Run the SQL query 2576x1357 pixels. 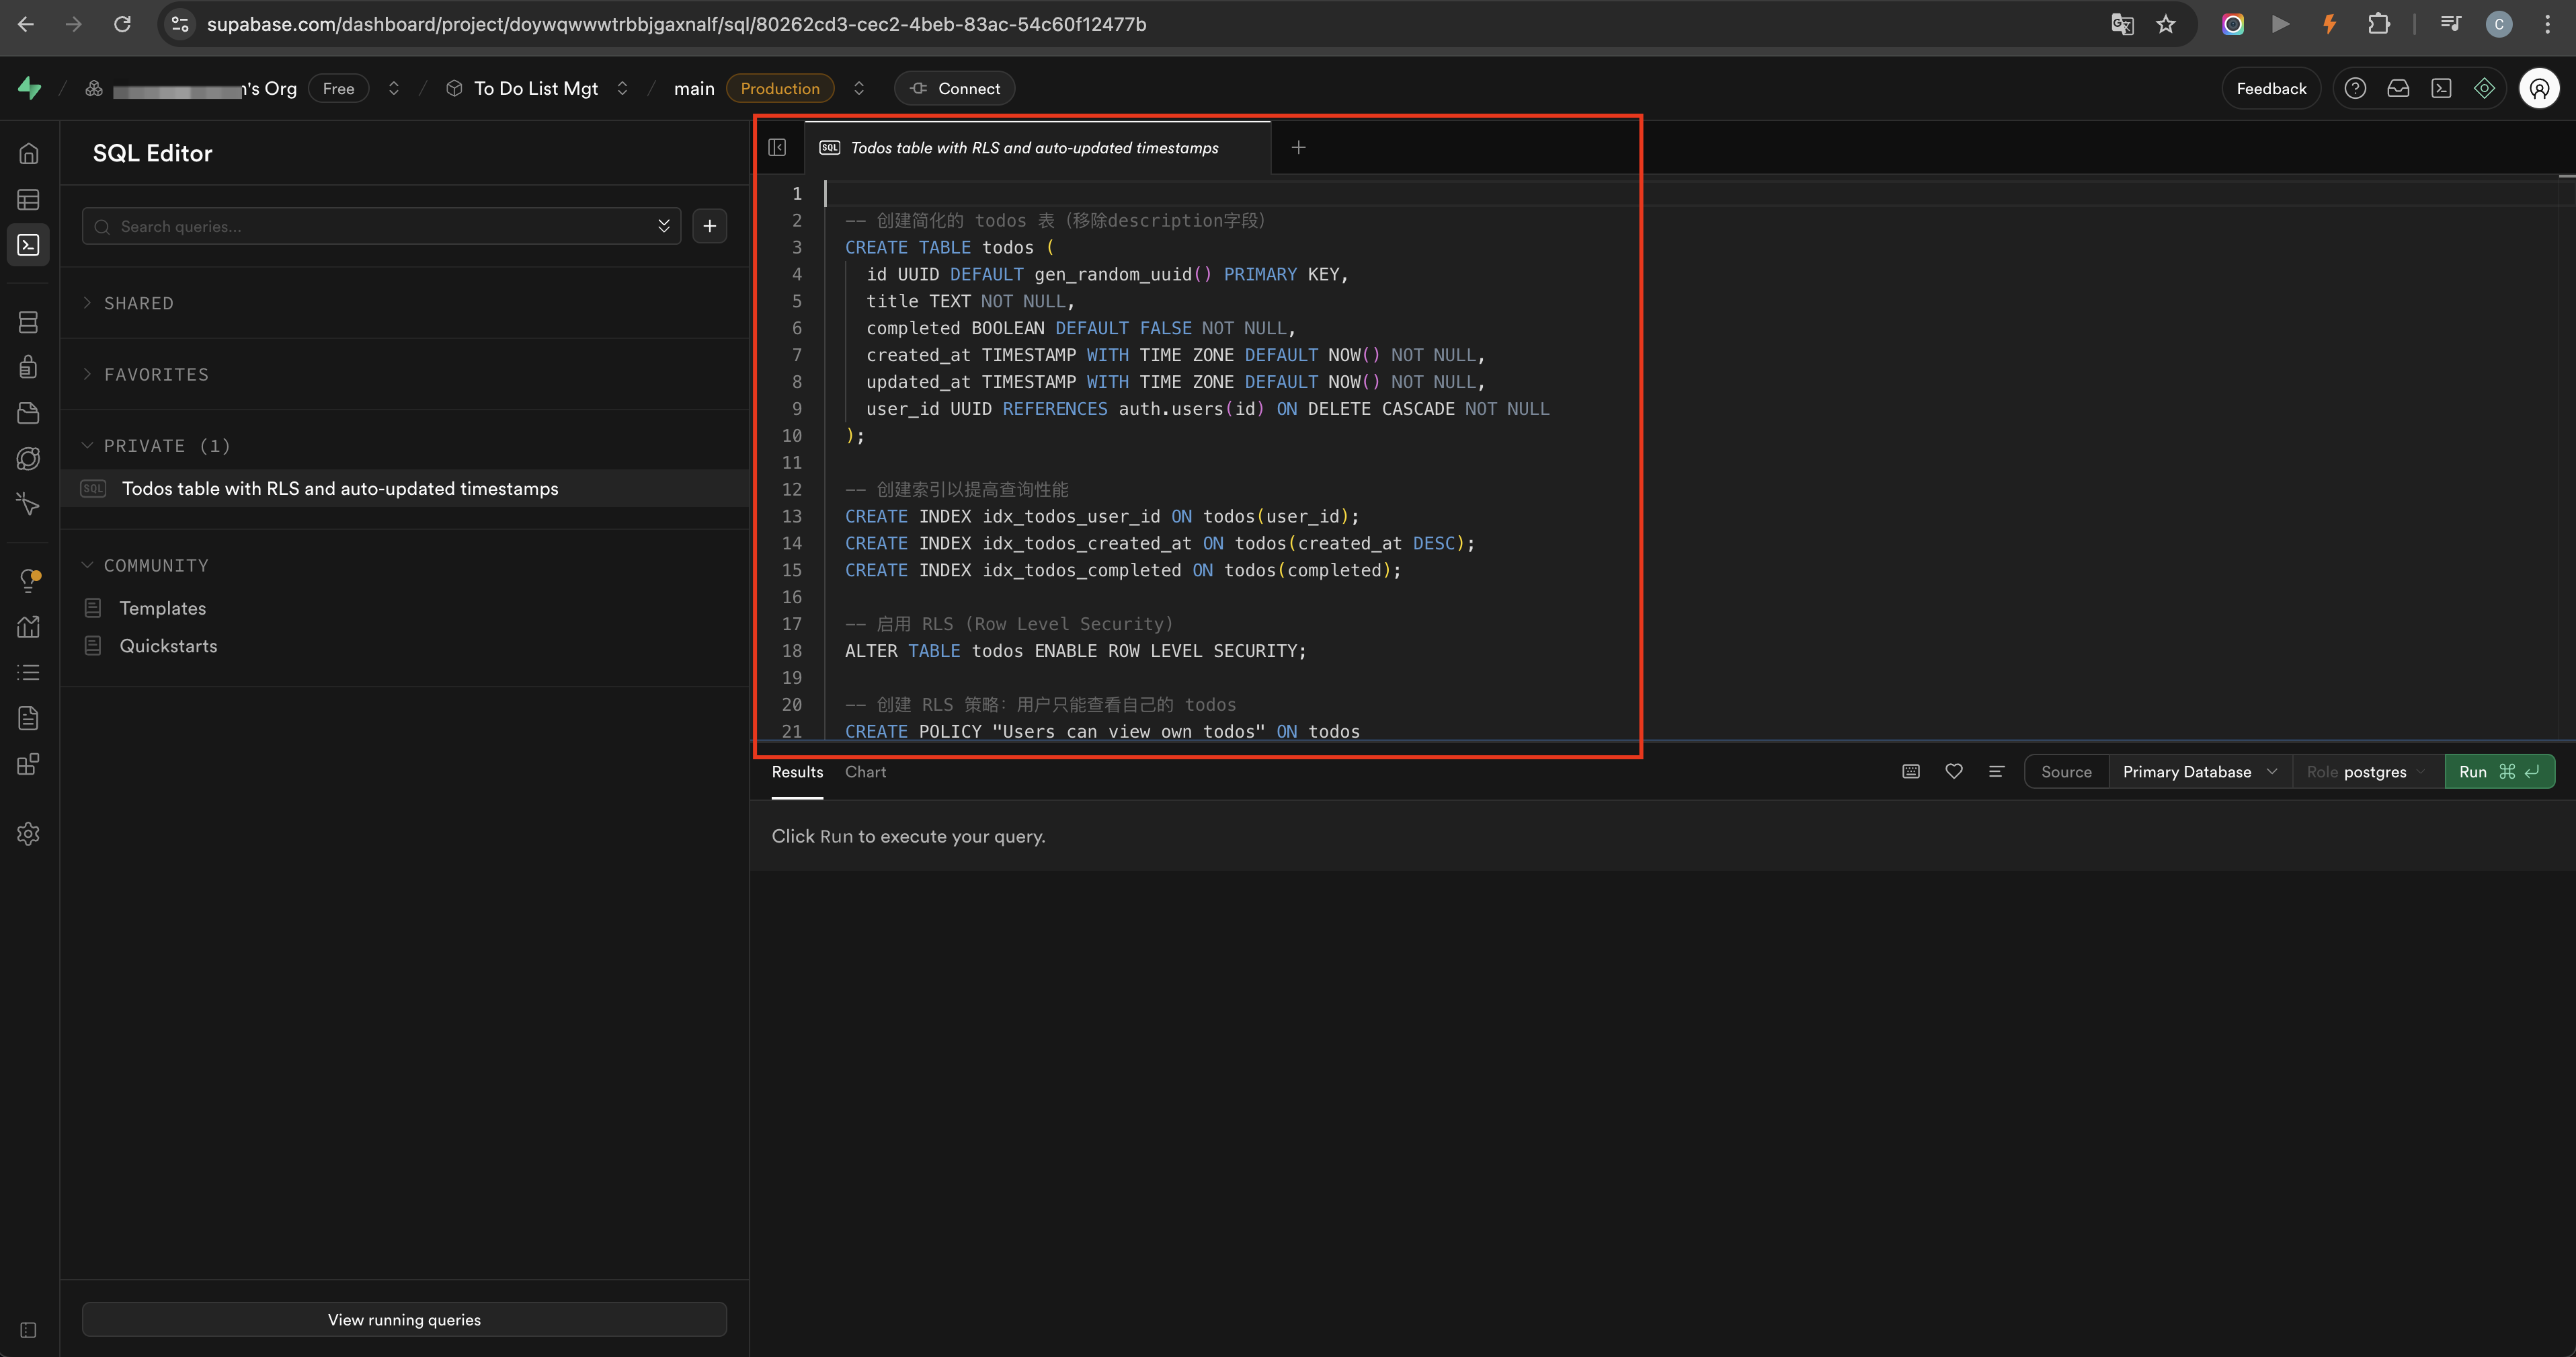pyautogui.click(x=2499, y=771)
